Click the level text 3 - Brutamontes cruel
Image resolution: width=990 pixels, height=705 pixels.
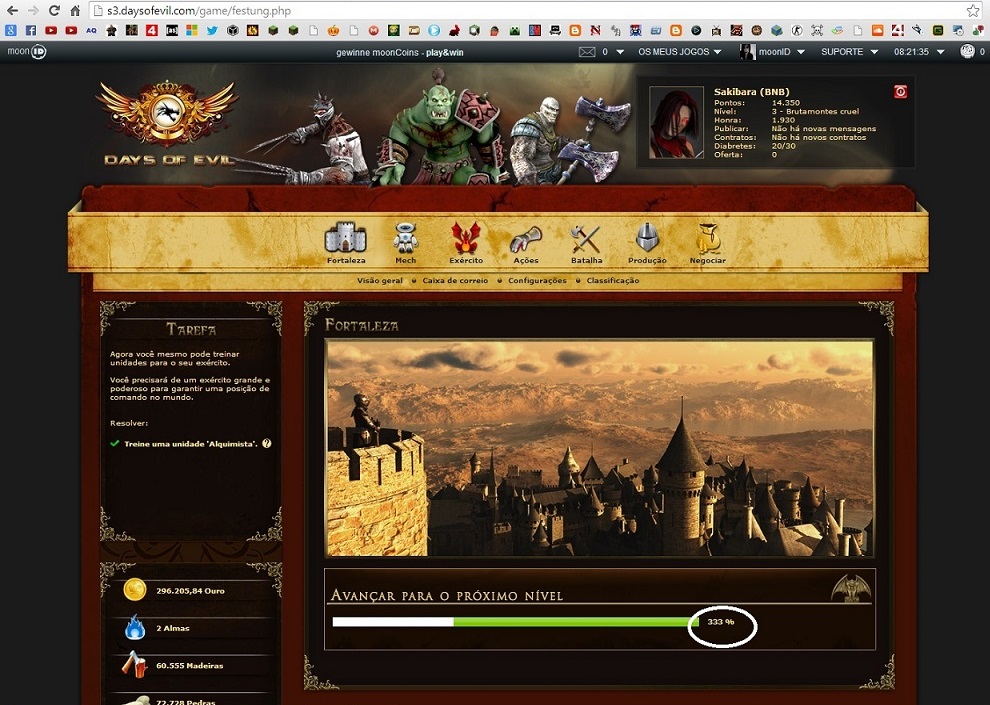pyautogui.click(x=815, y=112)
